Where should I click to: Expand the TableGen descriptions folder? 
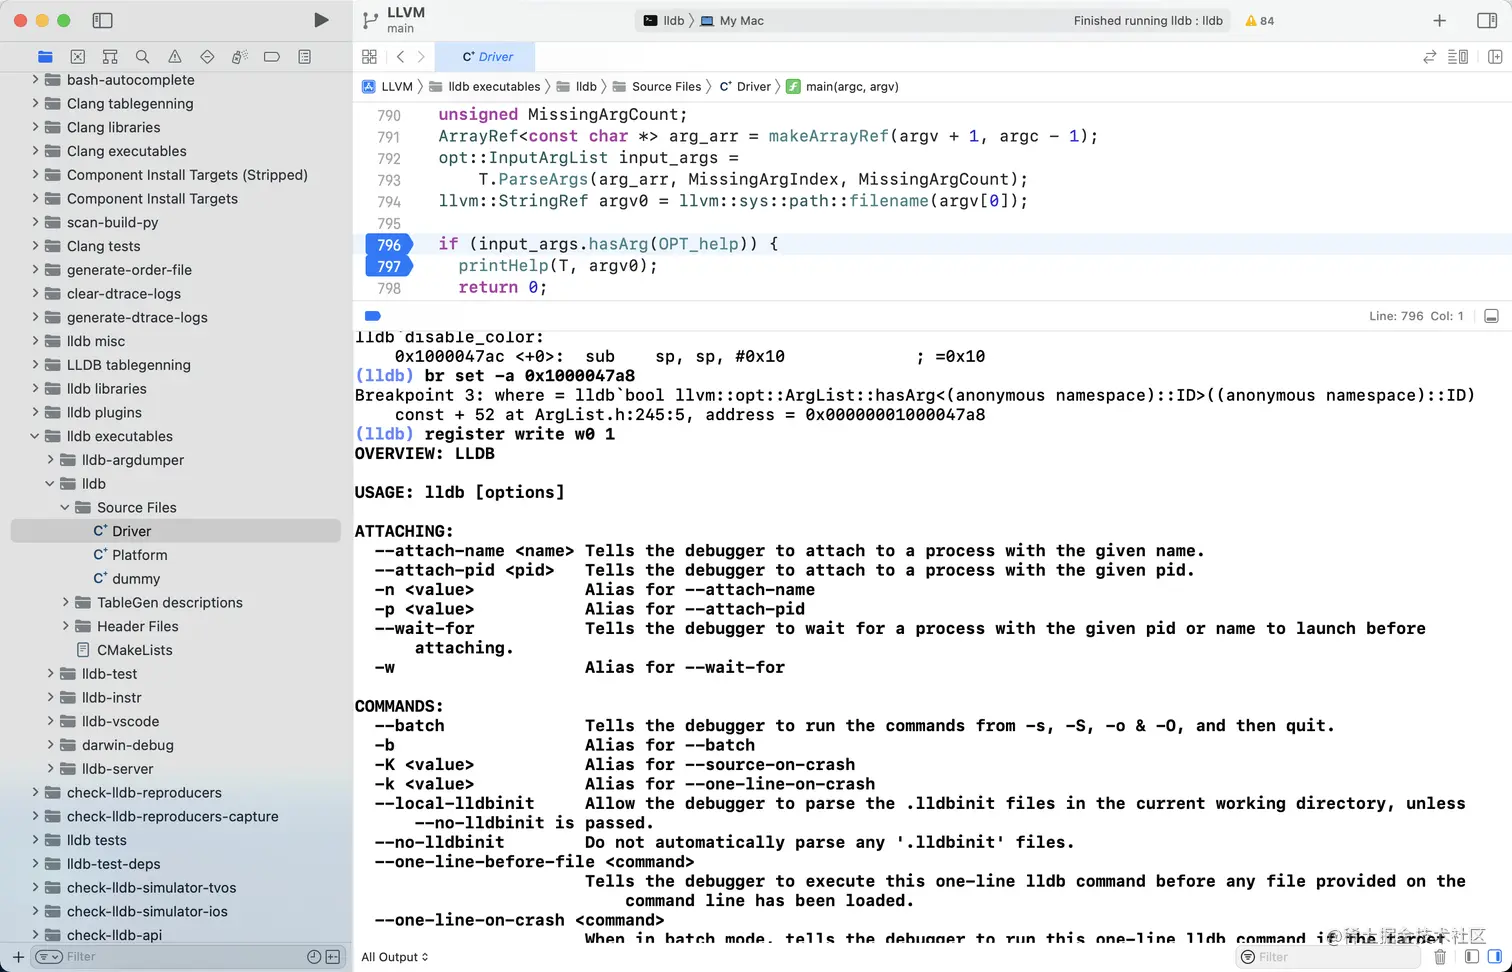pyautogui.click(x=65, y=603)
